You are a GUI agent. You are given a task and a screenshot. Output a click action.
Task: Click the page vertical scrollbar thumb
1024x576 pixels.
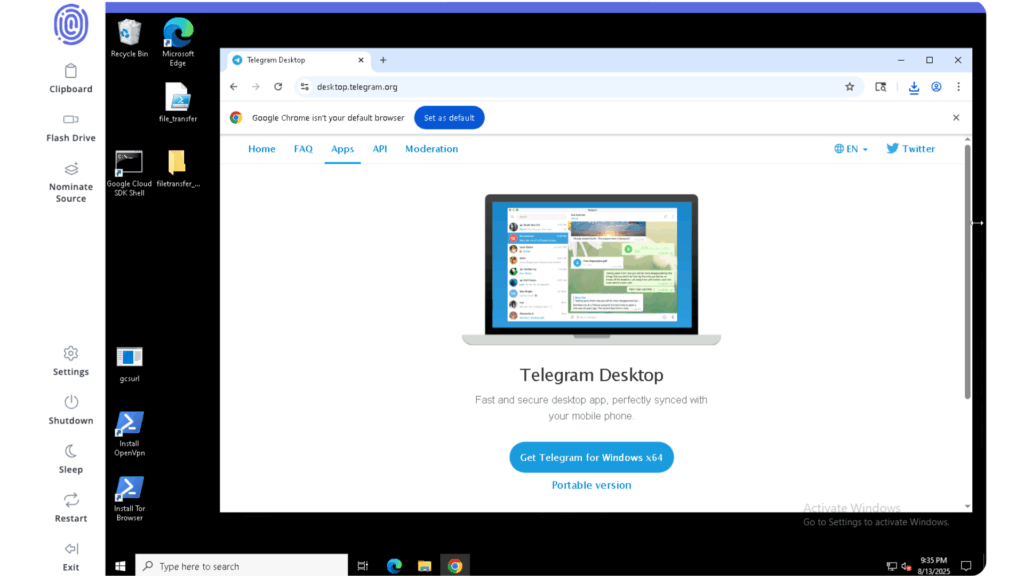(967, 271)
